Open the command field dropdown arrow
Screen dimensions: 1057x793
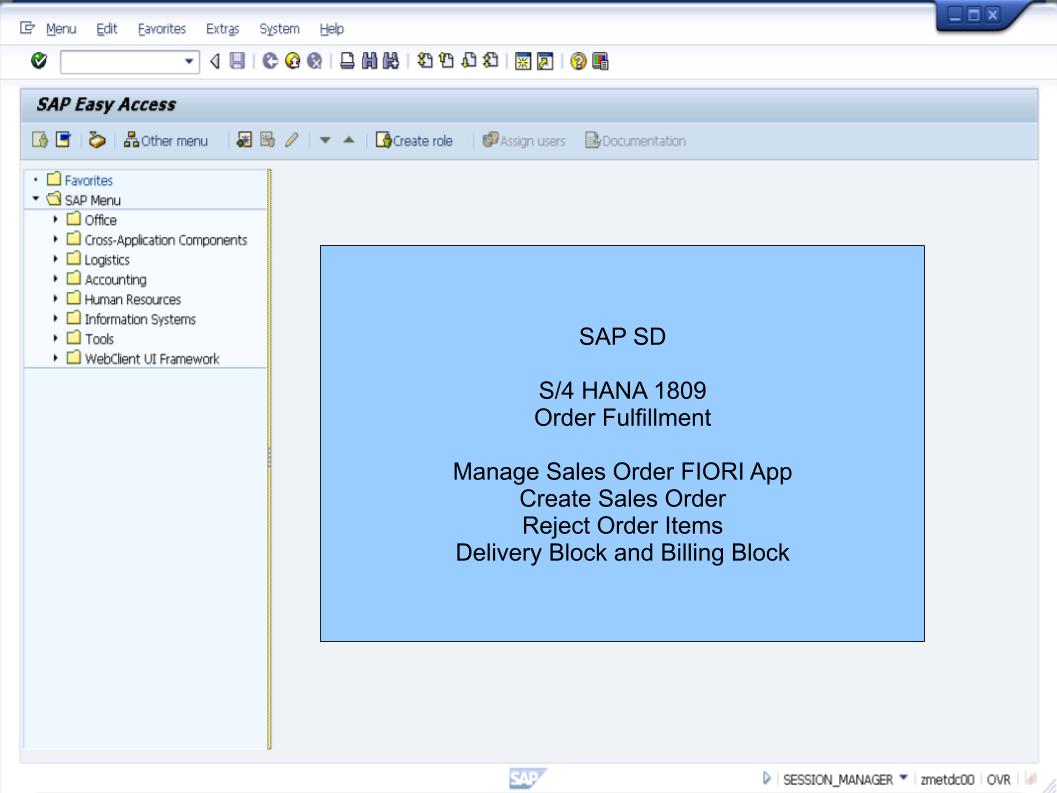tap(189, 60)
